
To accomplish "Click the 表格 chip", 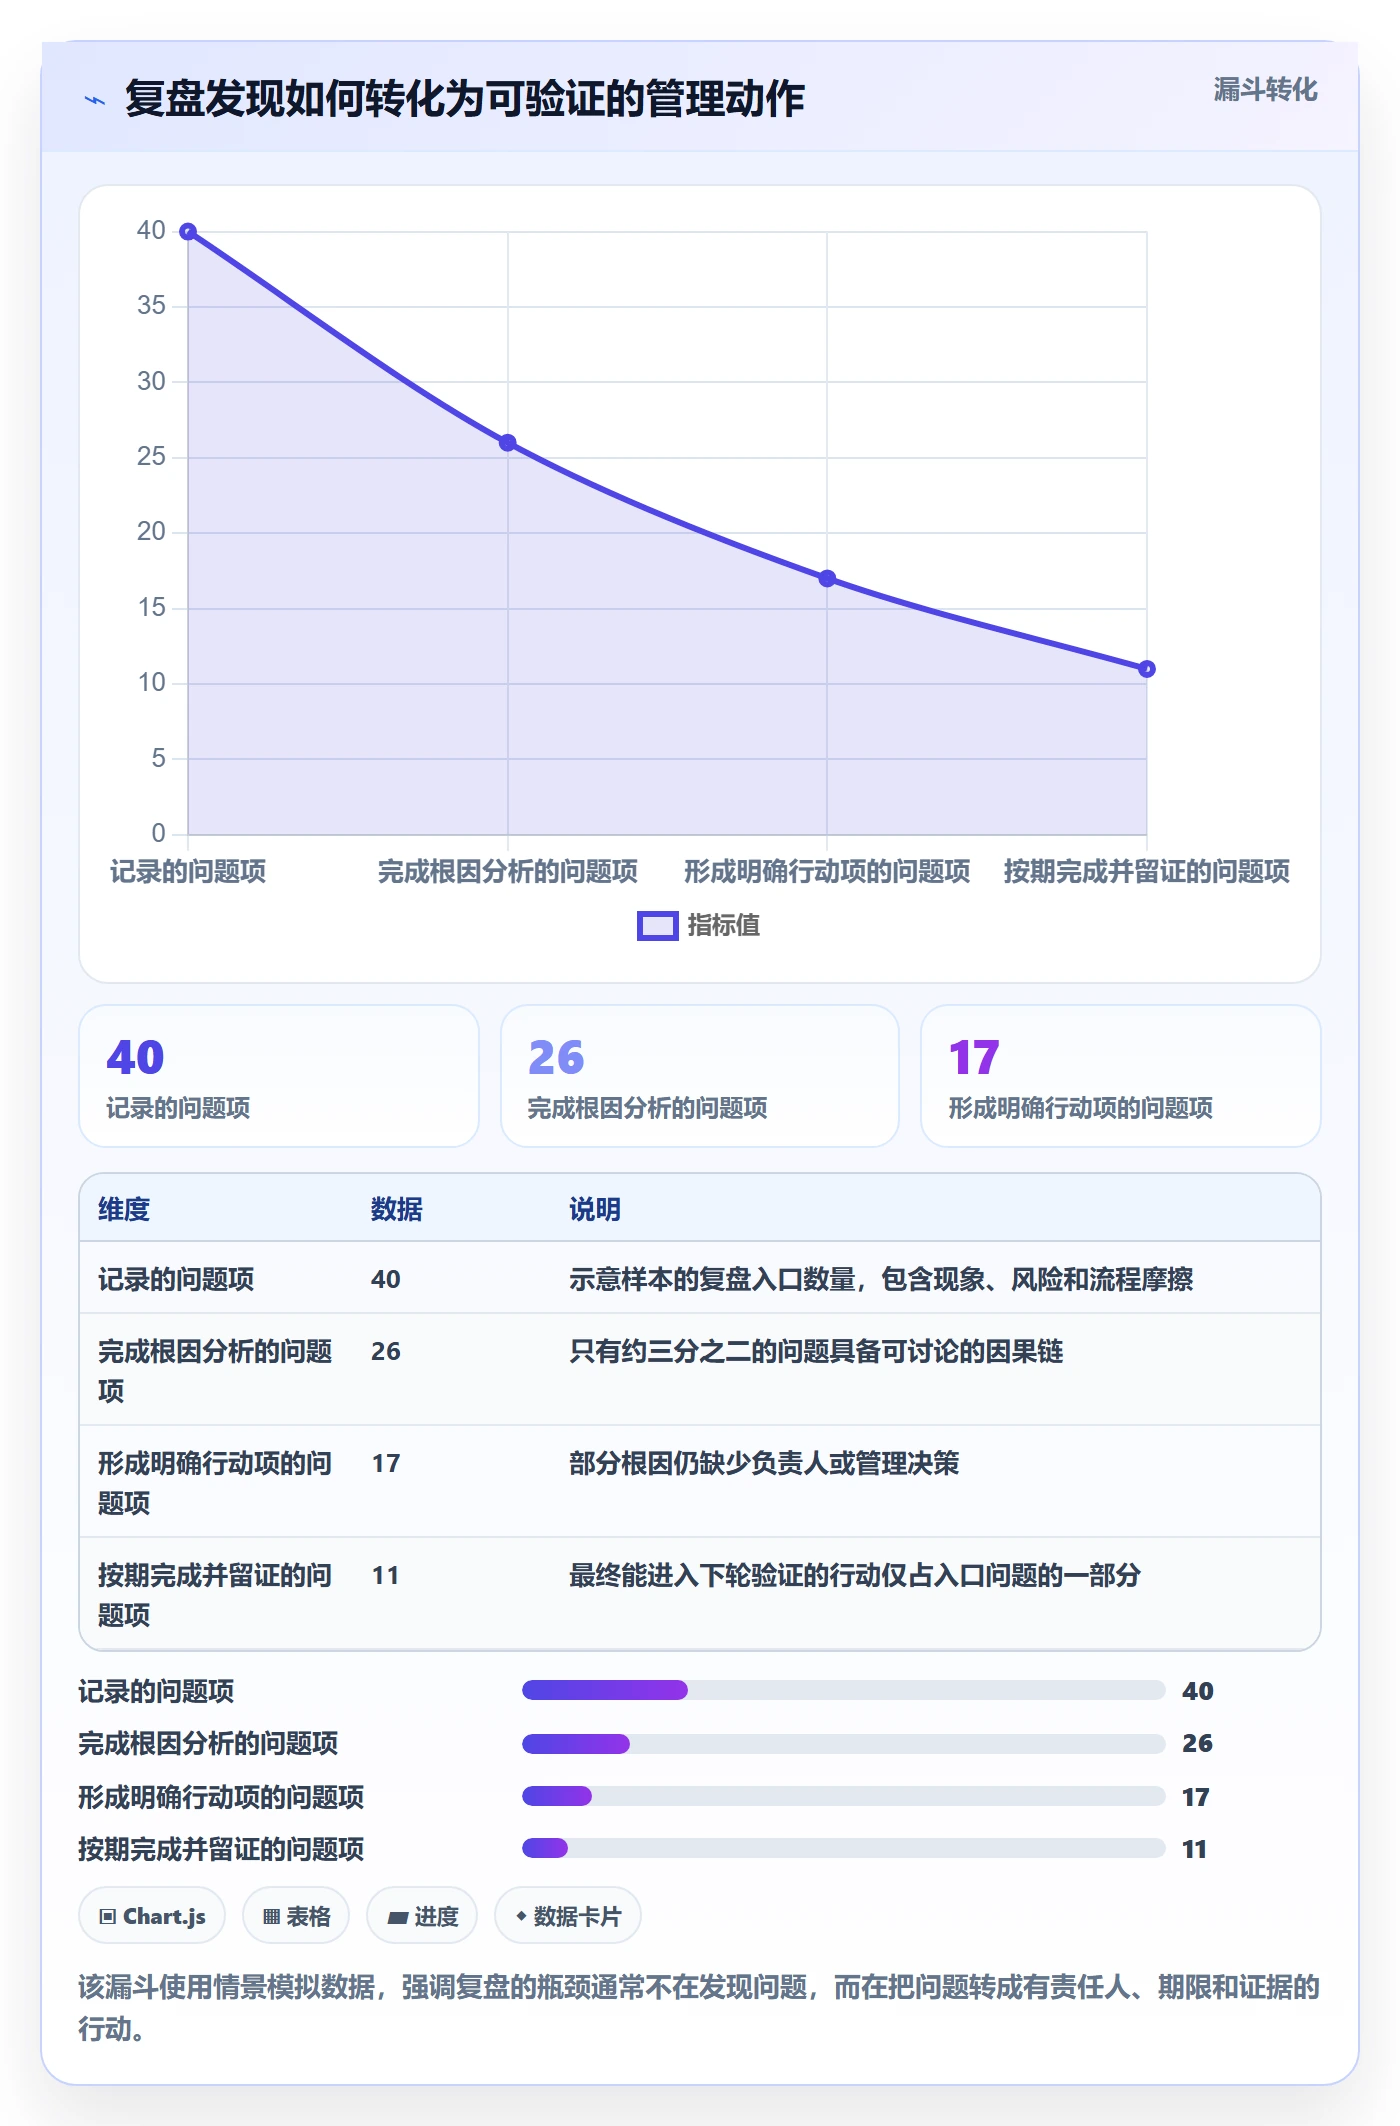I will pos(296,1916).
